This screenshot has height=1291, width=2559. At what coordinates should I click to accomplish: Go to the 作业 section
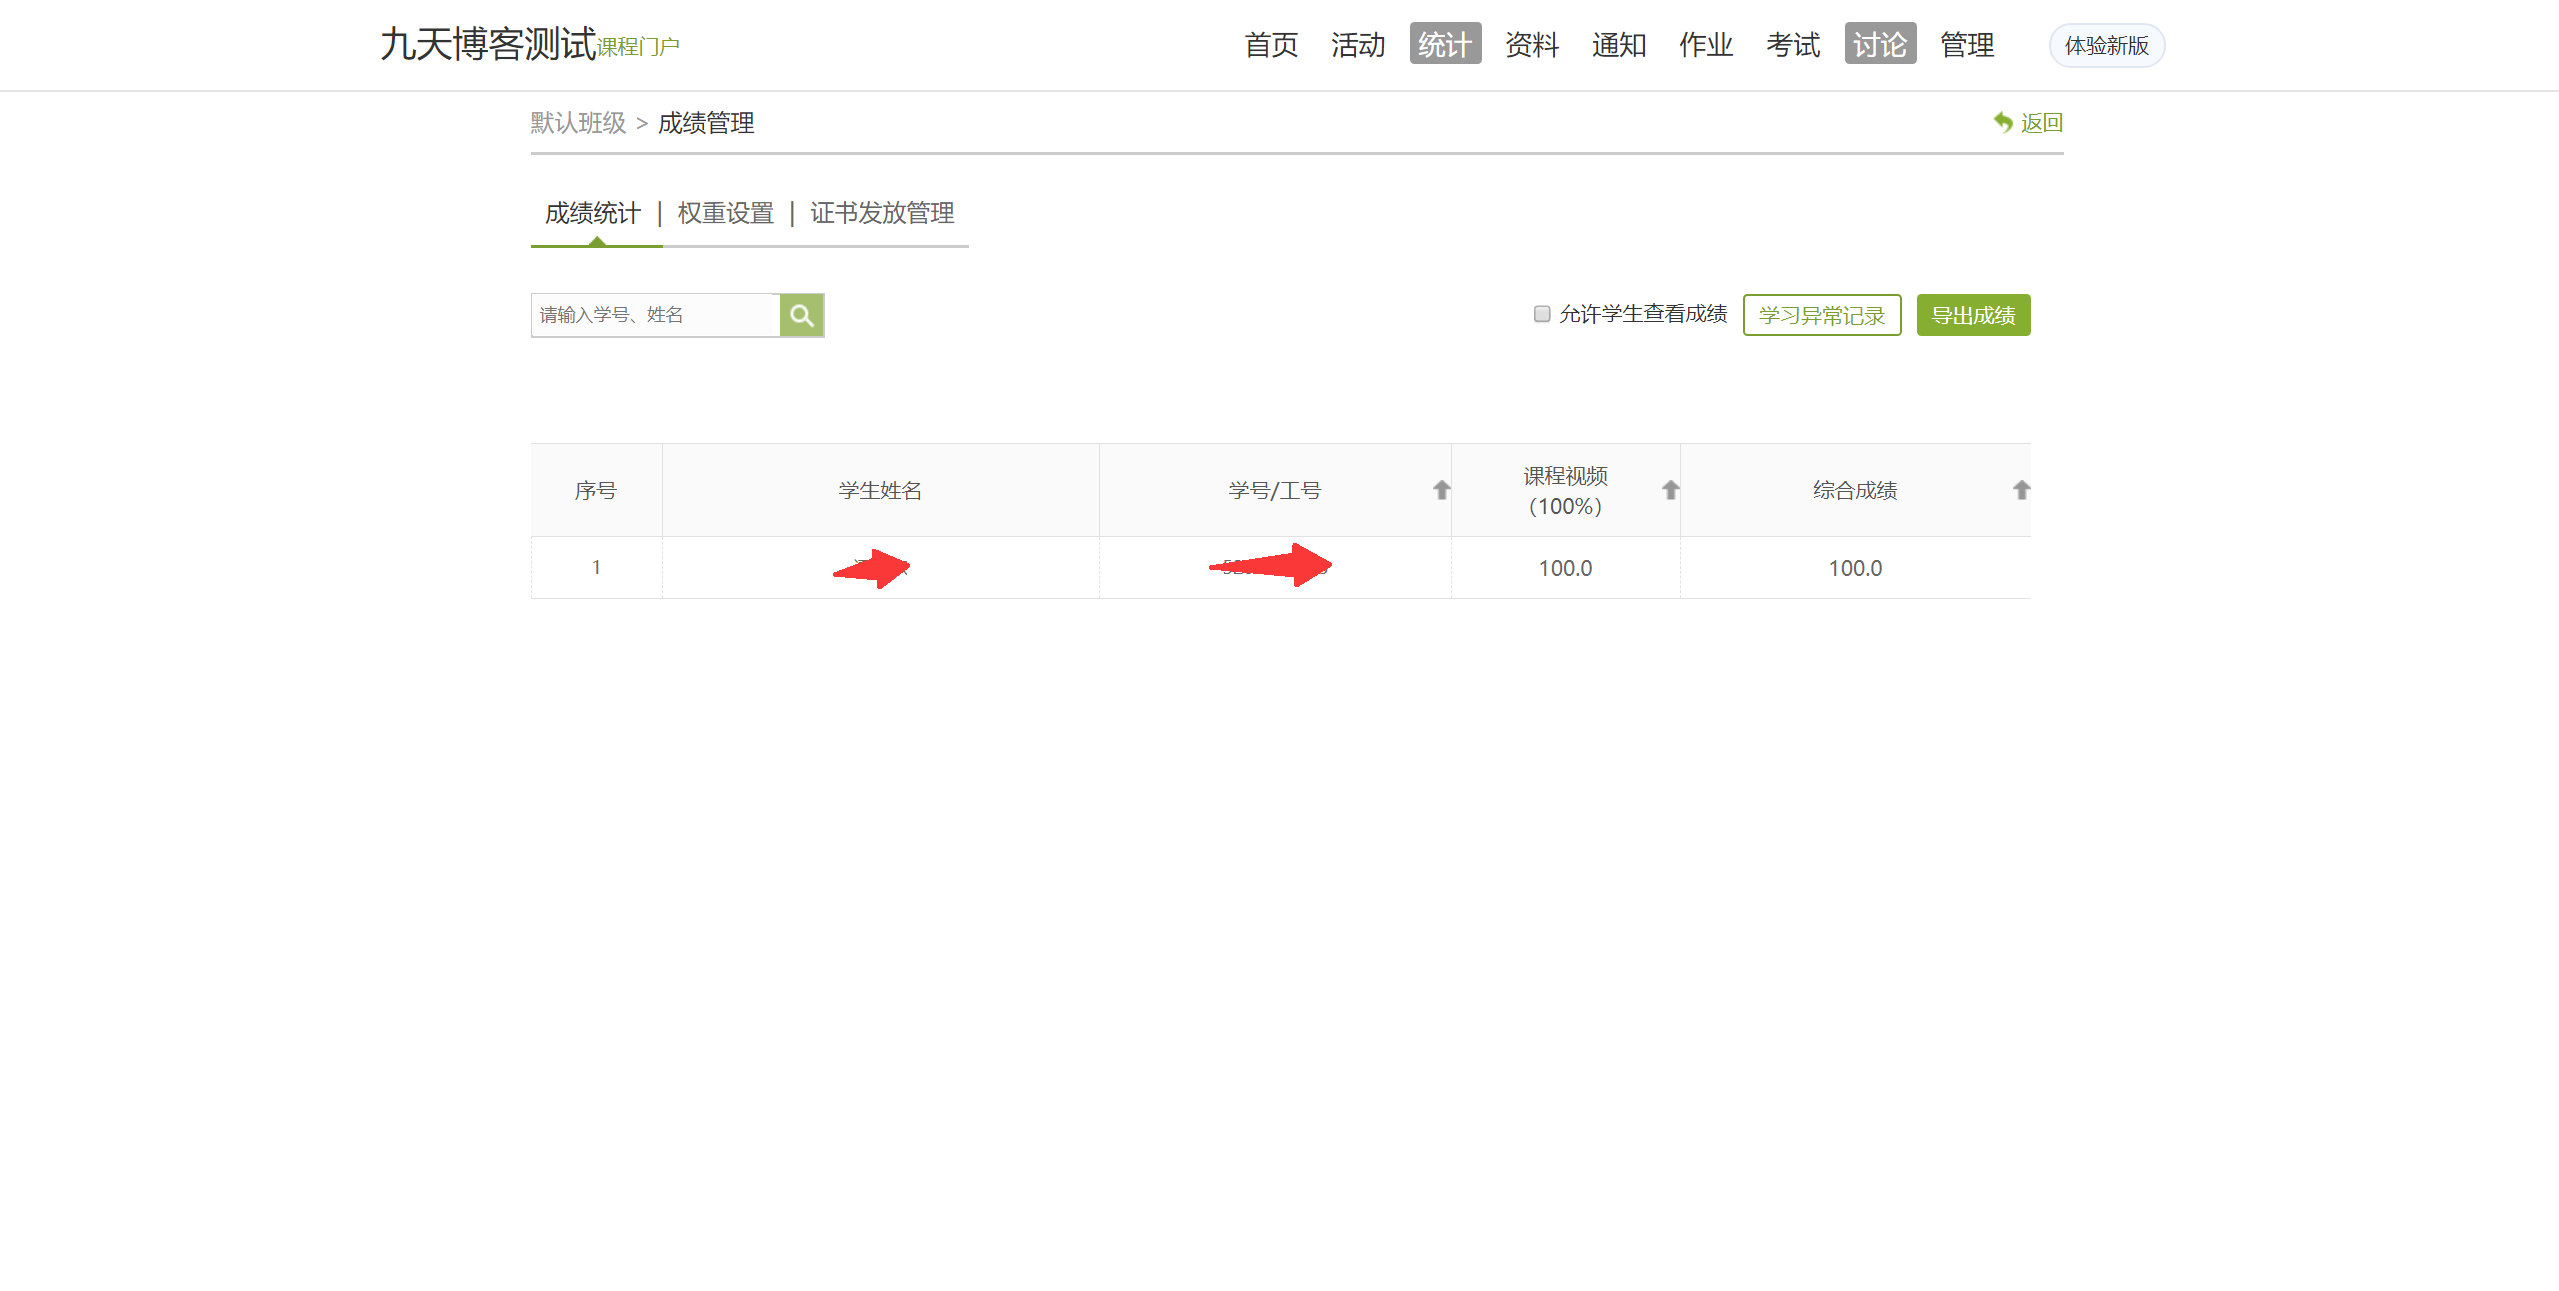coord(1704,44)
